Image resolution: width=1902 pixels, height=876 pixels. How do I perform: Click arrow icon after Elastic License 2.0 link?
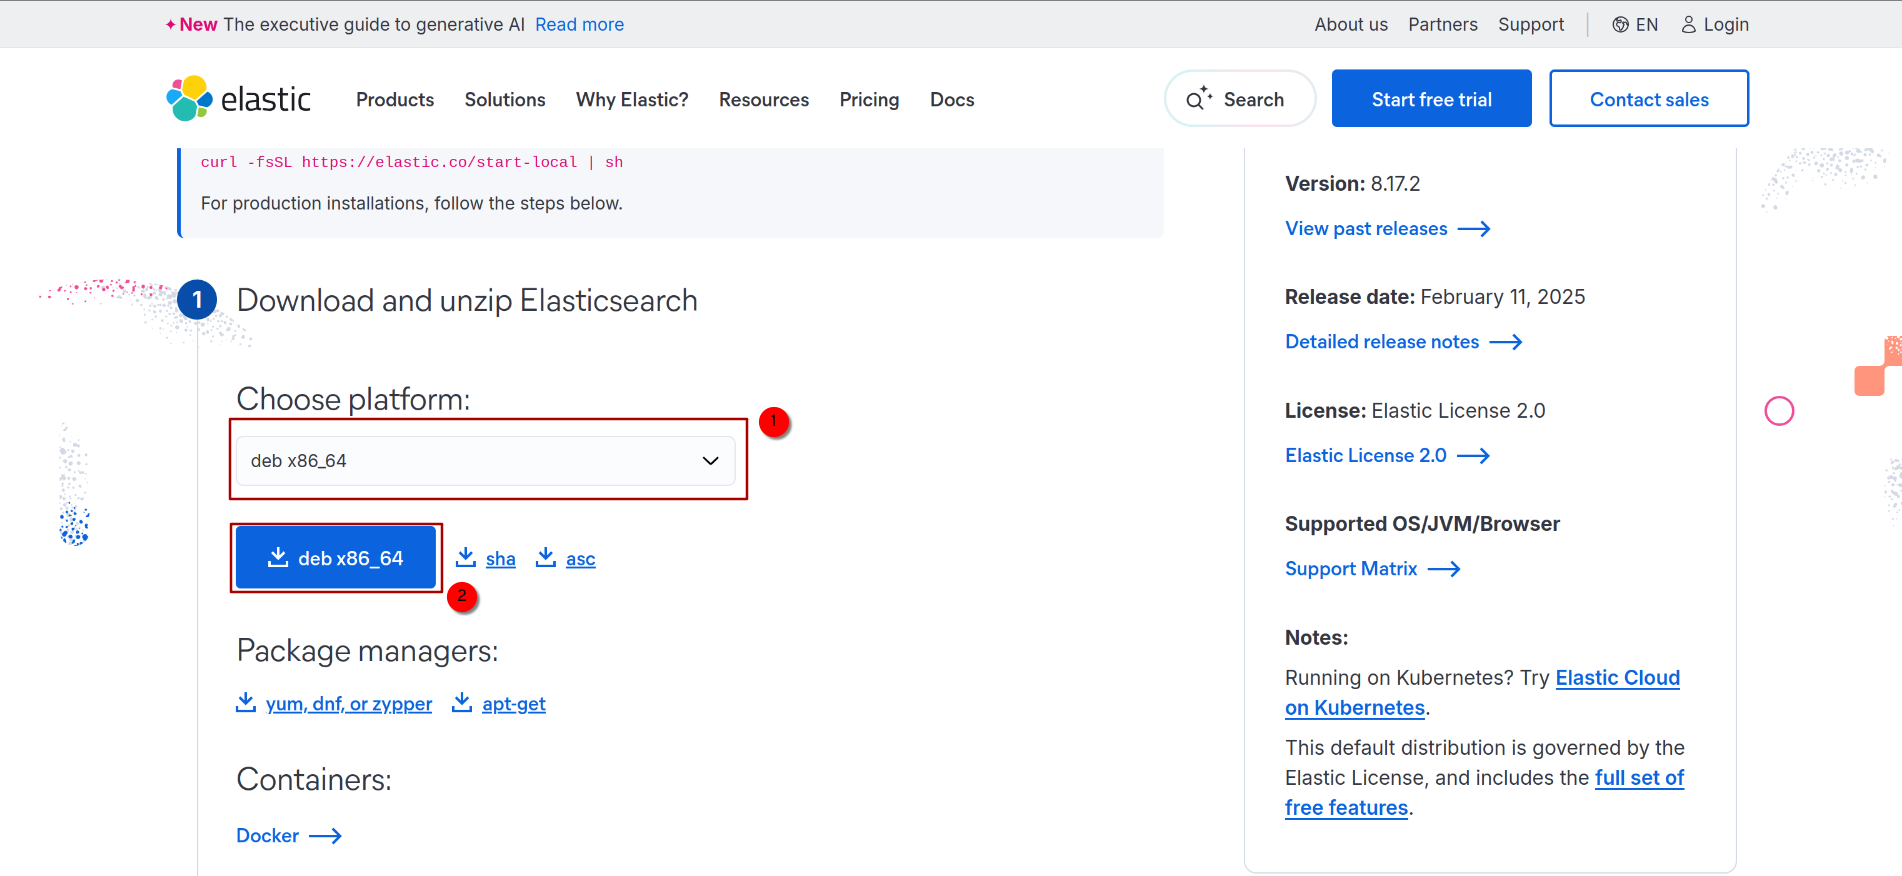tap(1474, 456)
